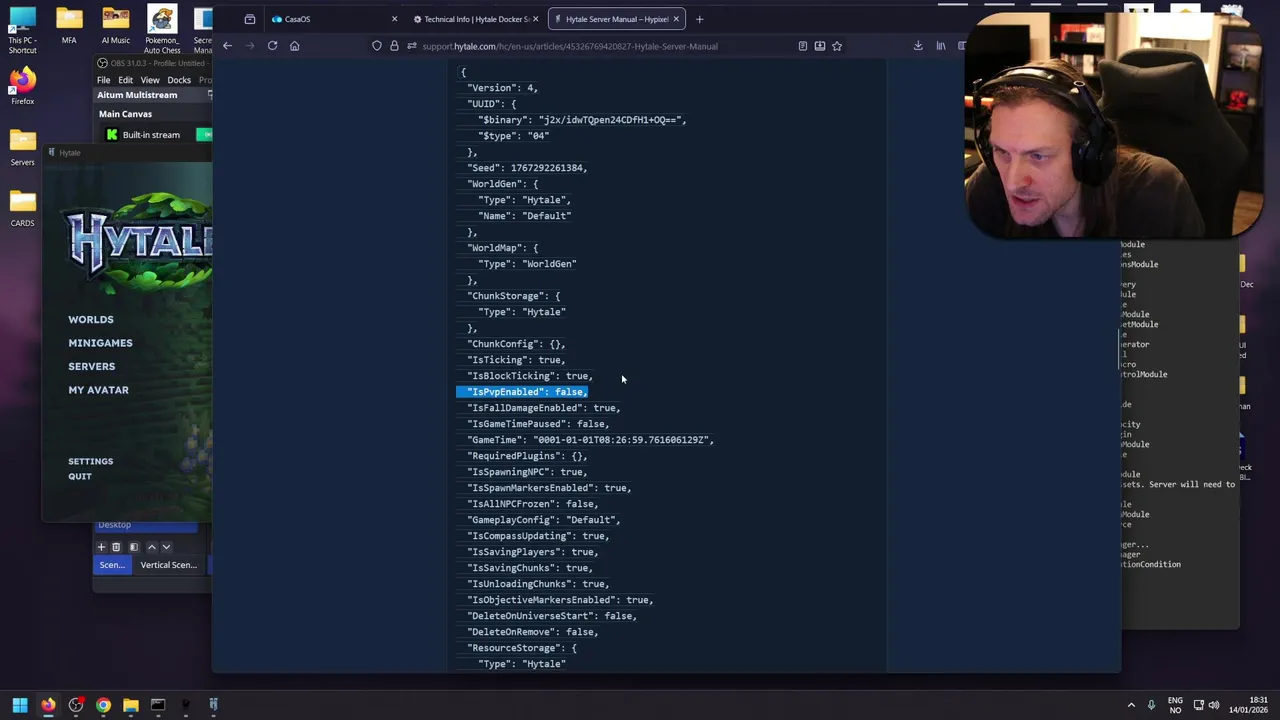Select the Vertical Scenes dock tab
Image resolution: width=1280 pixels, height=720 pixels.
pyautogui.click(x=168, y=565)
